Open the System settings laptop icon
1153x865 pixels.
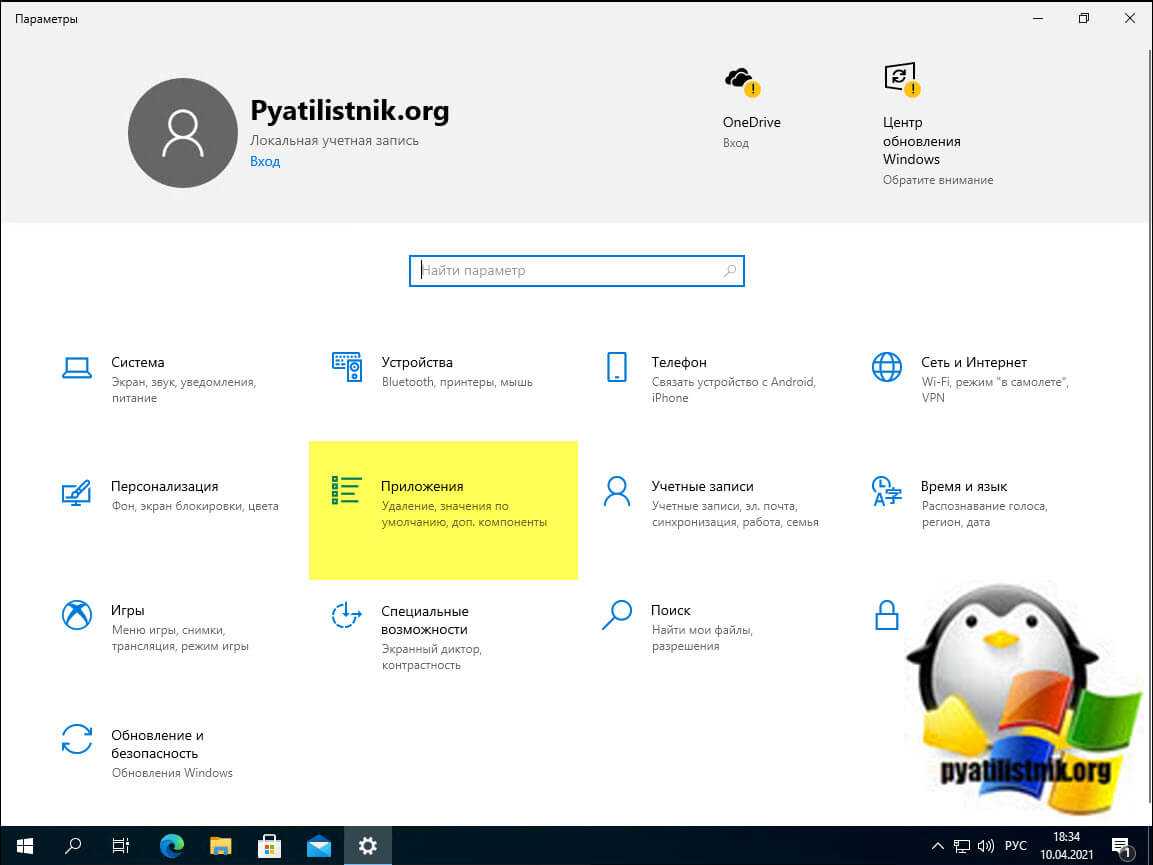point(77,367)
